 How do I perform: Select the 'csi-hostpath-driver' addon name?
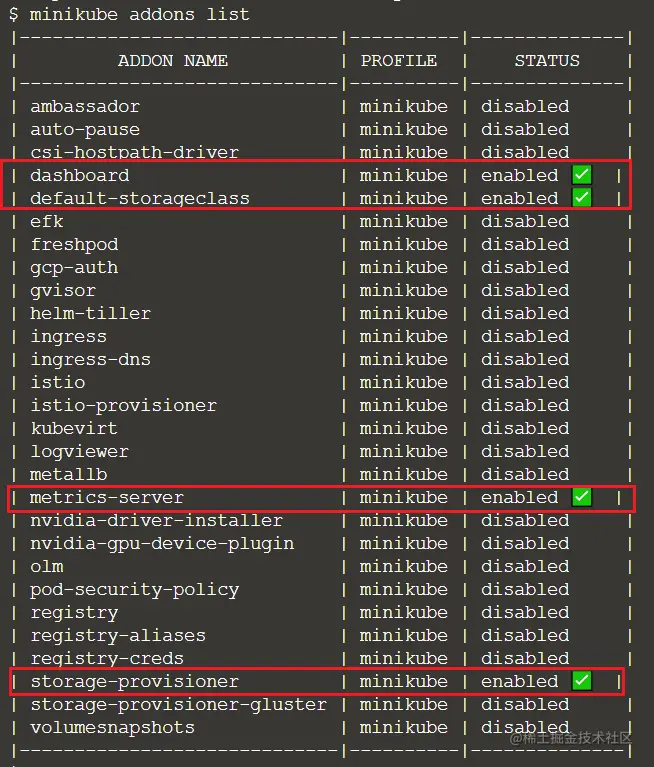135,152
